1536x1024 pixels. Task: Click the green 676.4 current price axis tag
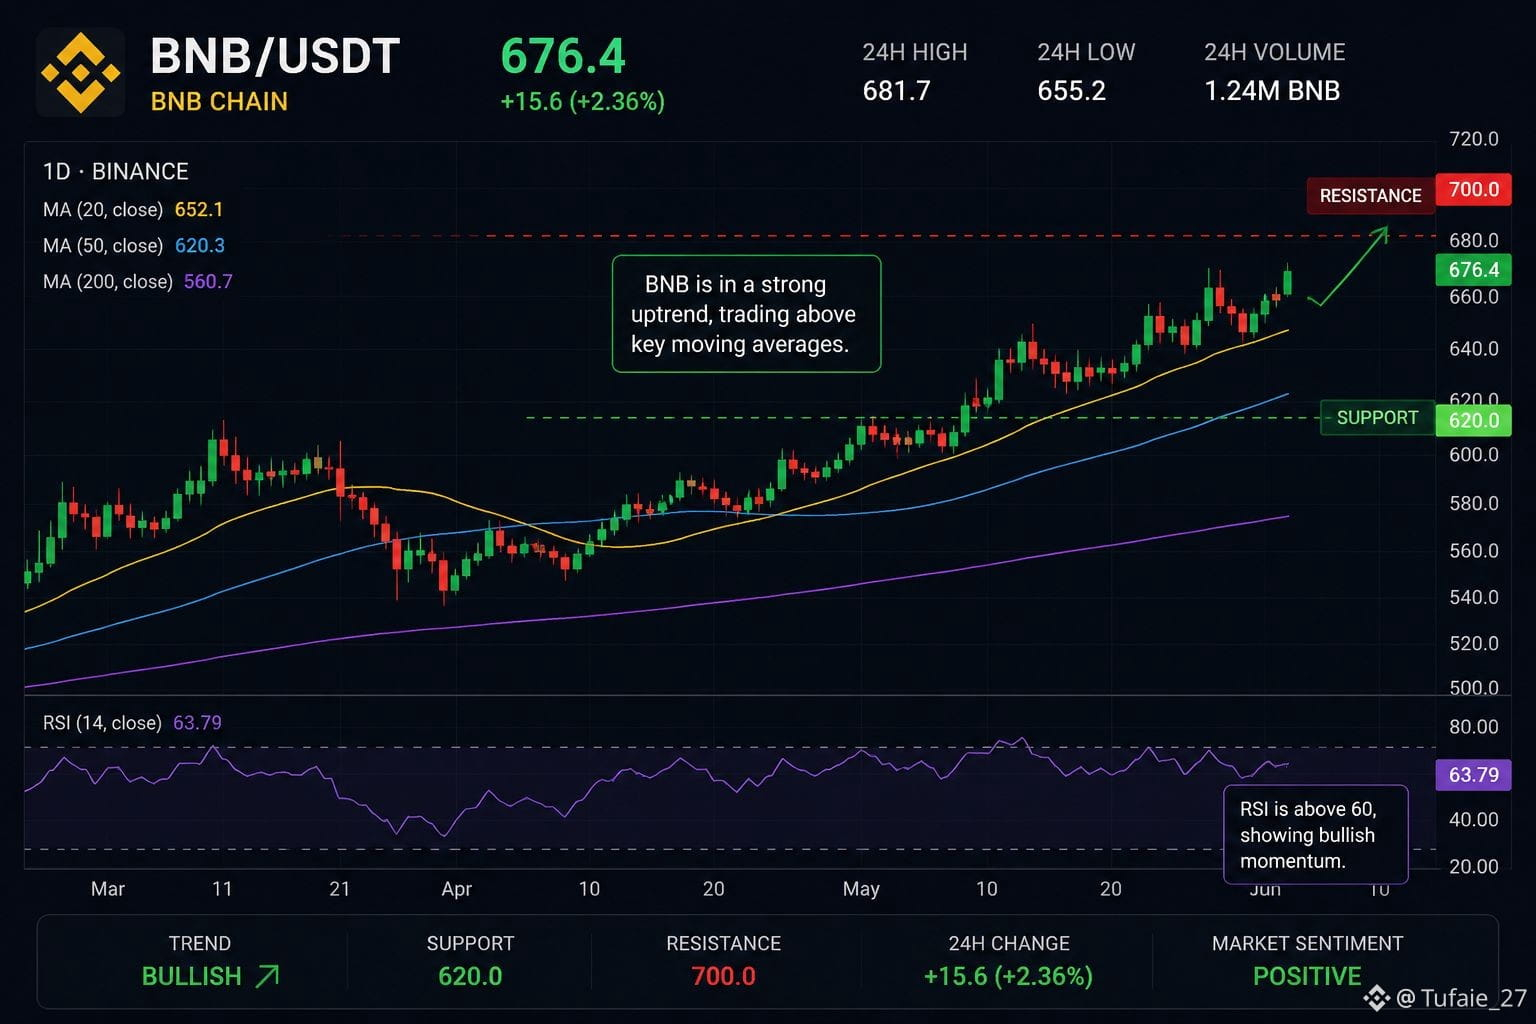click(1473, 270)
